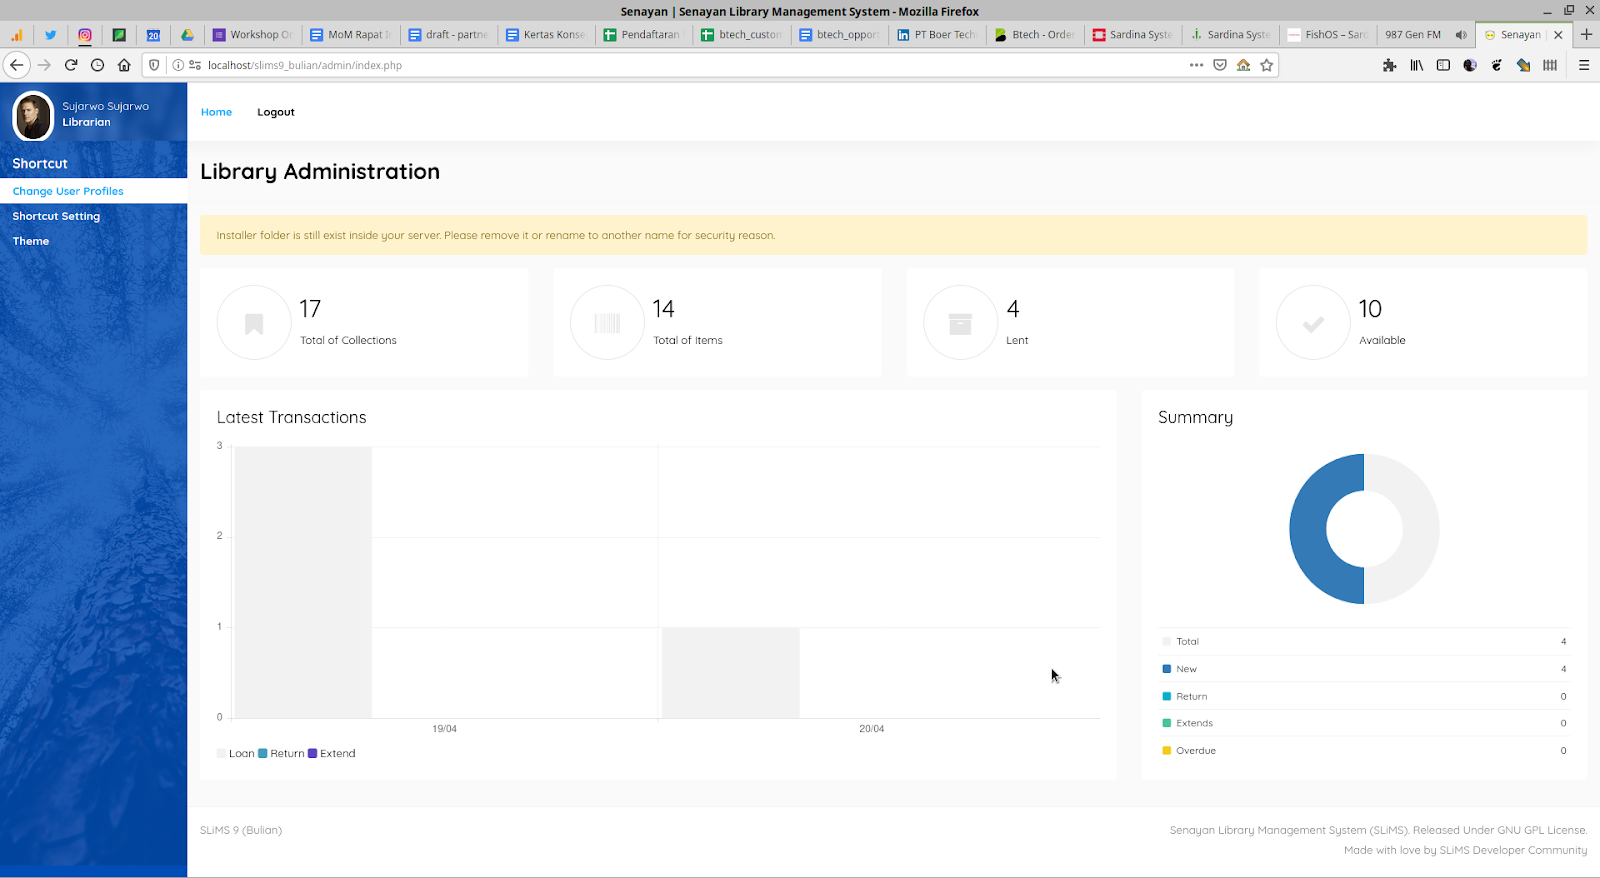The image size is (1600, 878).
Task: Switch to pinned Instagram tab
Action: tap(85, 34)
